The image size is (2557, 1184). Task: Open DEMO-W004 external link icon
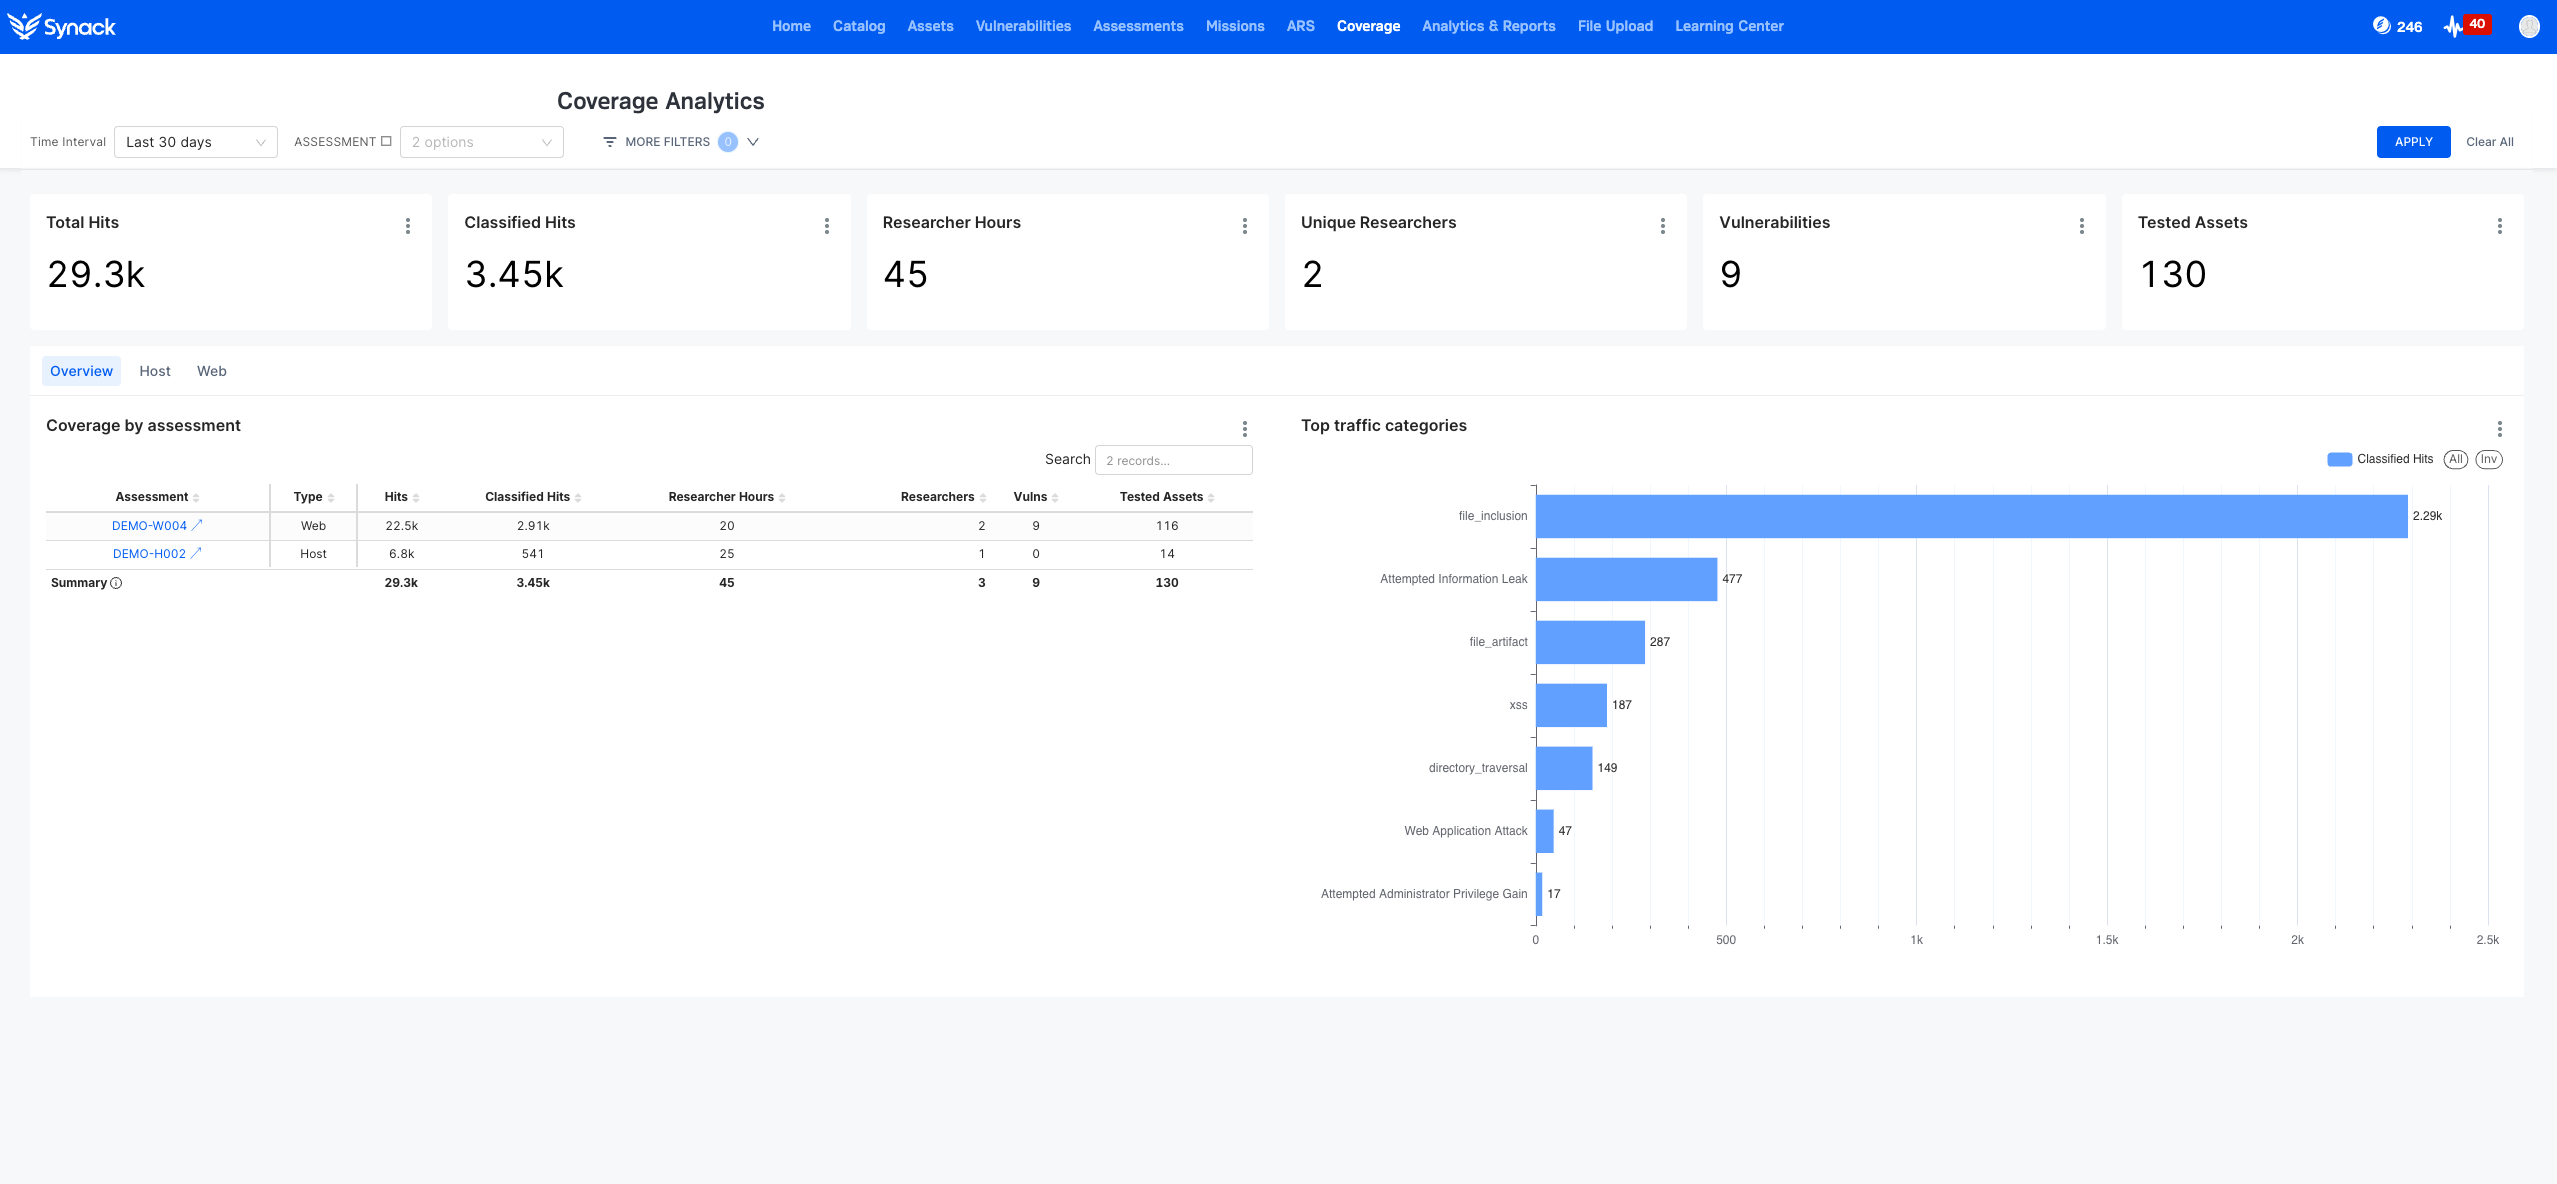click(197, 525)
